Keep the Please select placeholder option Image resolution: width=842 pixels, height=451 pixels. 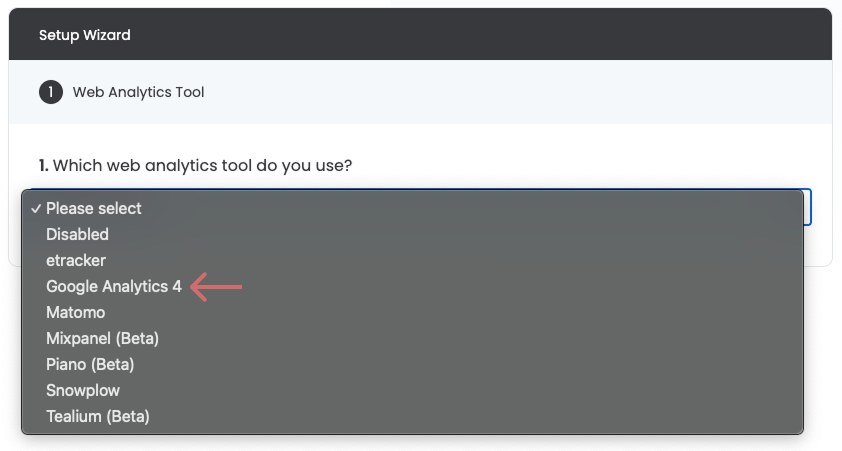[412, 208]
